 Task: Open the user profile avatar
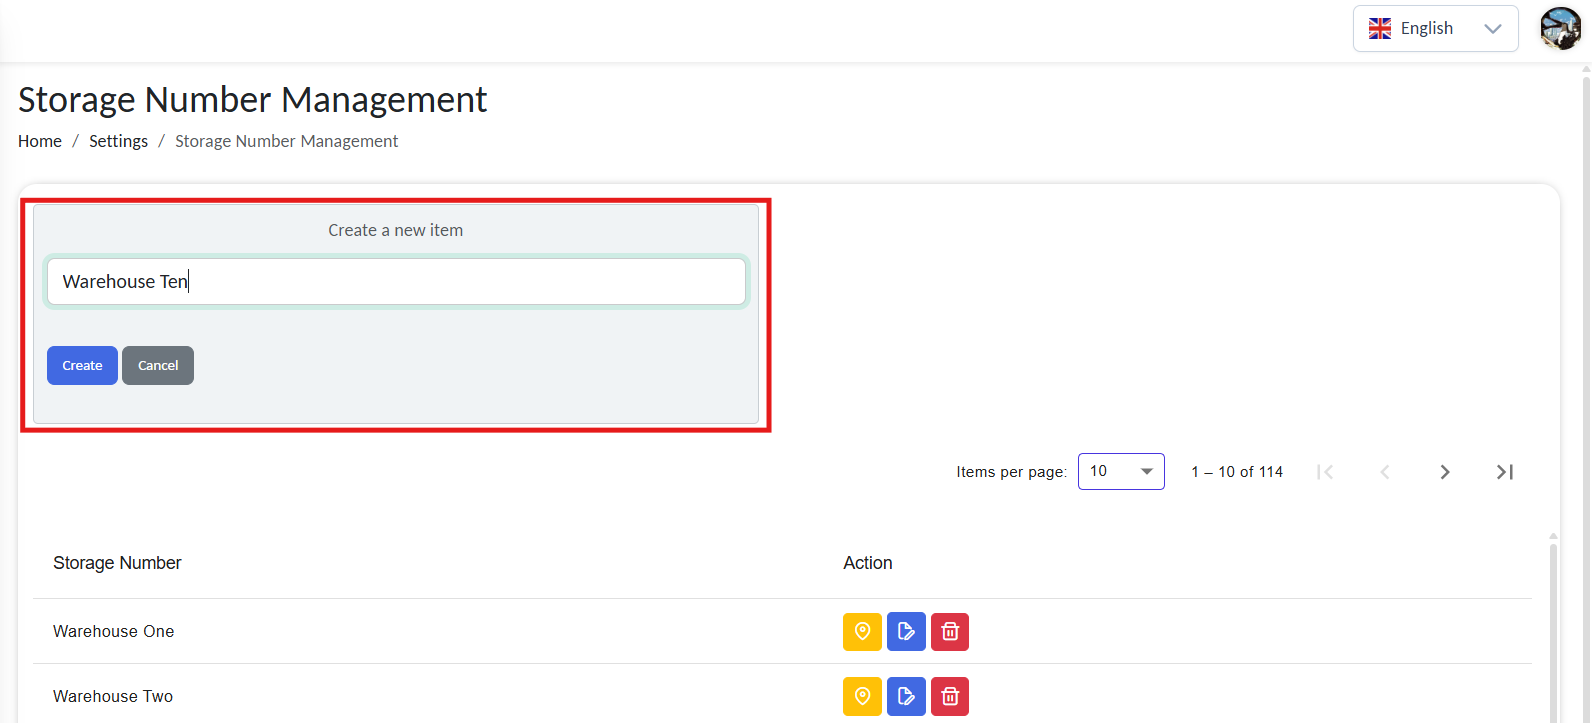coord(1560,28)
